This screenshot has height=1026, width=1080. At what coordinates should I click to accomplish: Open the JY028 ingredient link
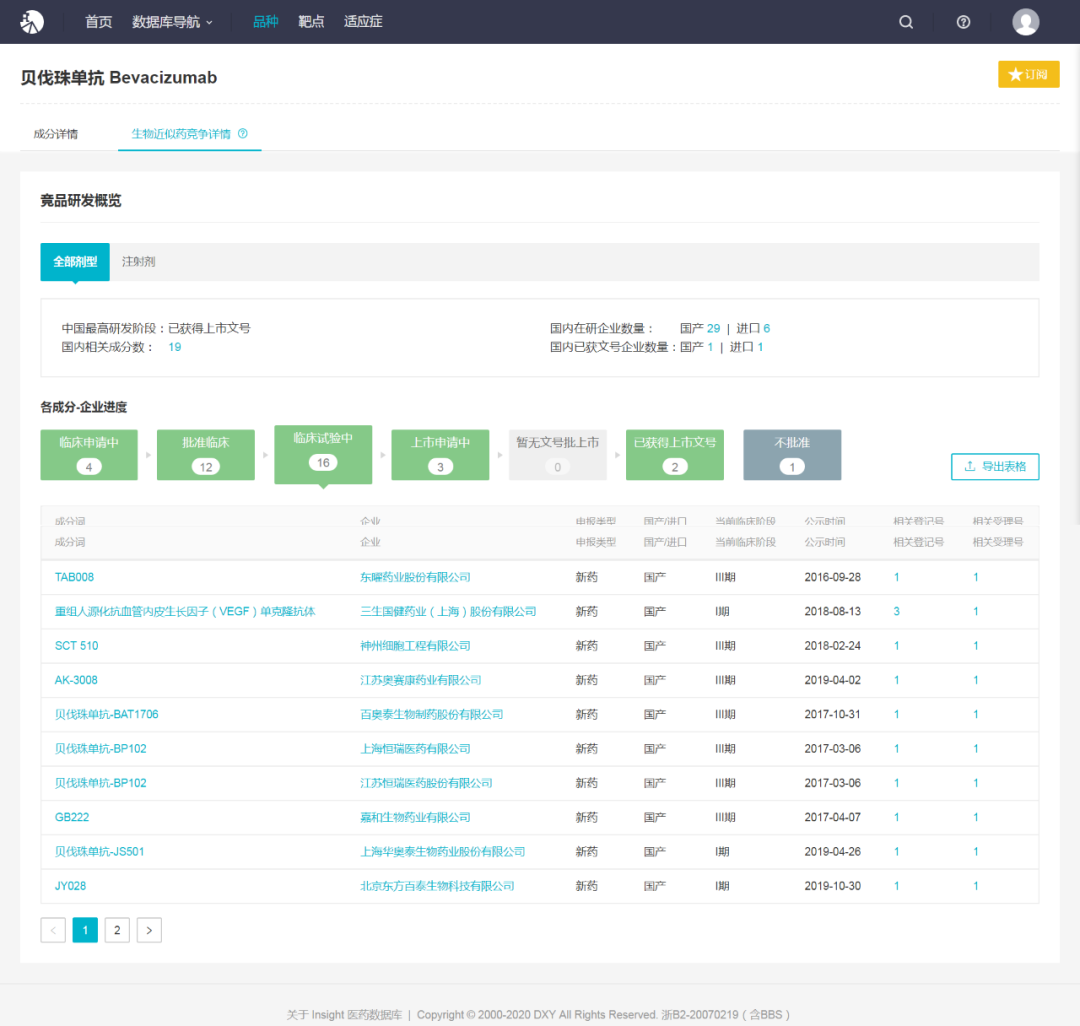[x=70, y=886]
